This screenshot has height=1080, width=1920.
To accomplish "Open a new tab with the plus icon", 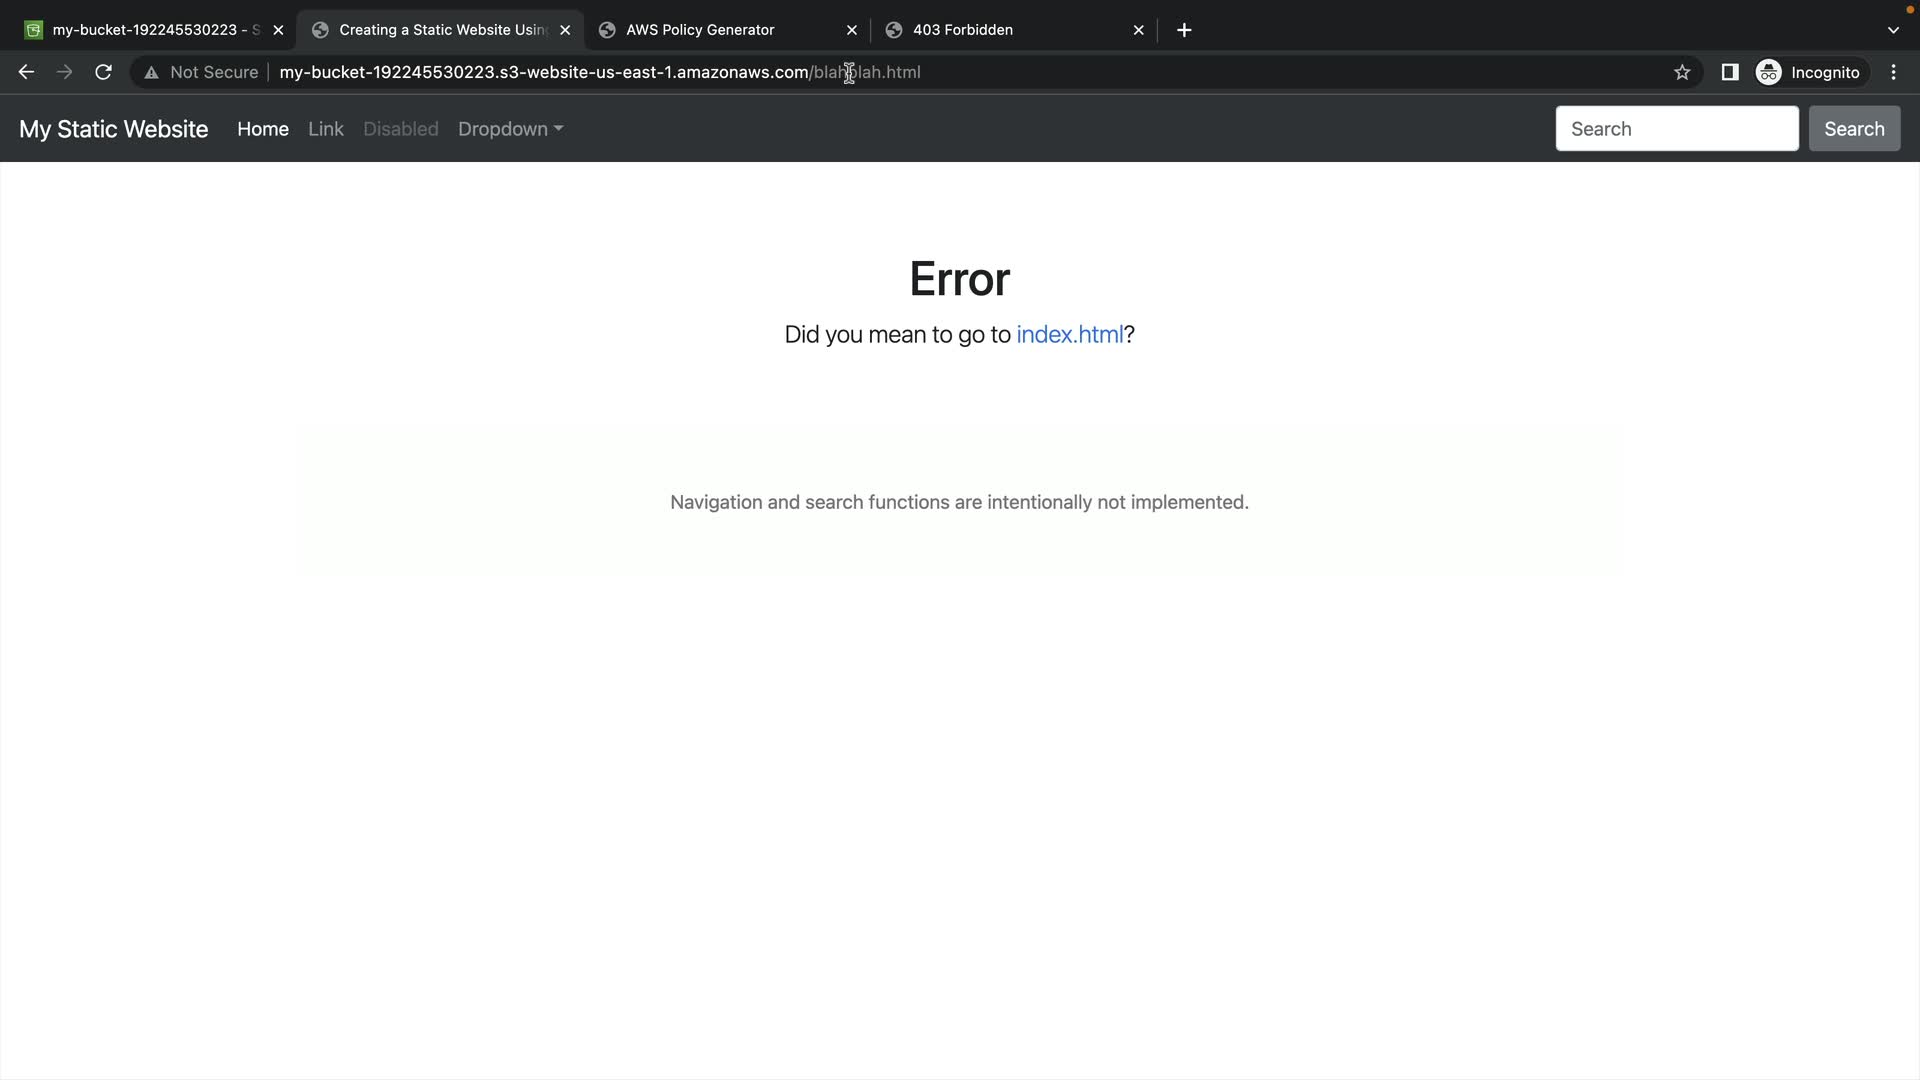I will (x=1184, y=30).
